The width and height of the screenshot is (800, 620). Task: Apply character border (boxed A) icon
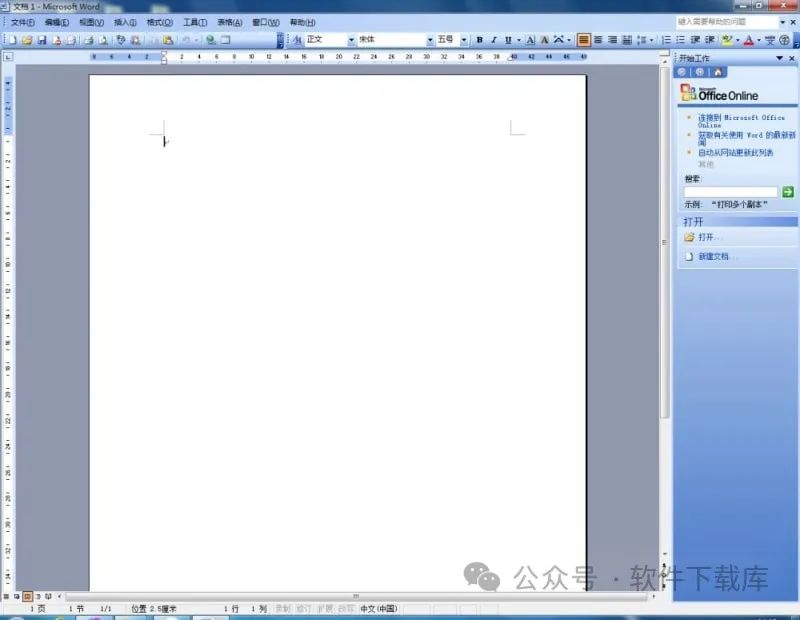(x=531, y=40)
